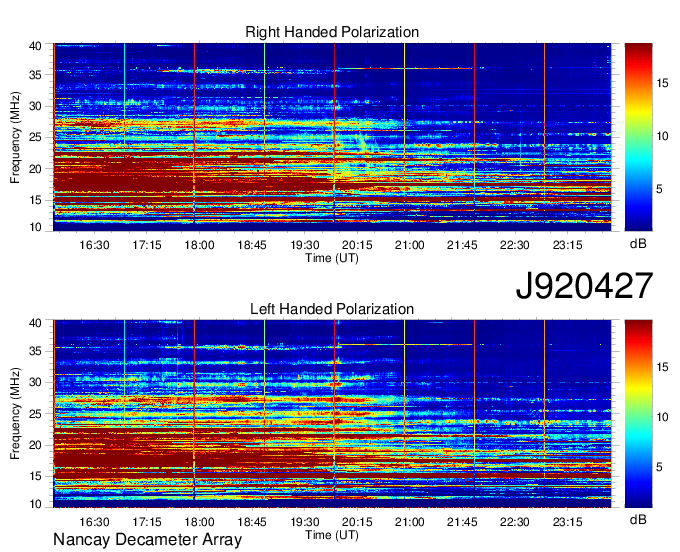Click the dB label under the Right Handed colorbar

click(638, 243)
